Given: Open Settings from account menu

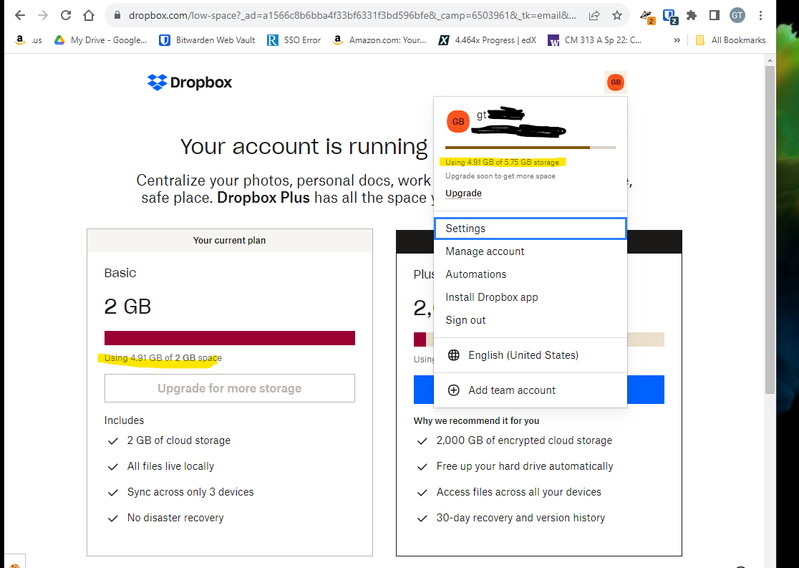Looking at the screenshot, I should click(x=530, y=228).
